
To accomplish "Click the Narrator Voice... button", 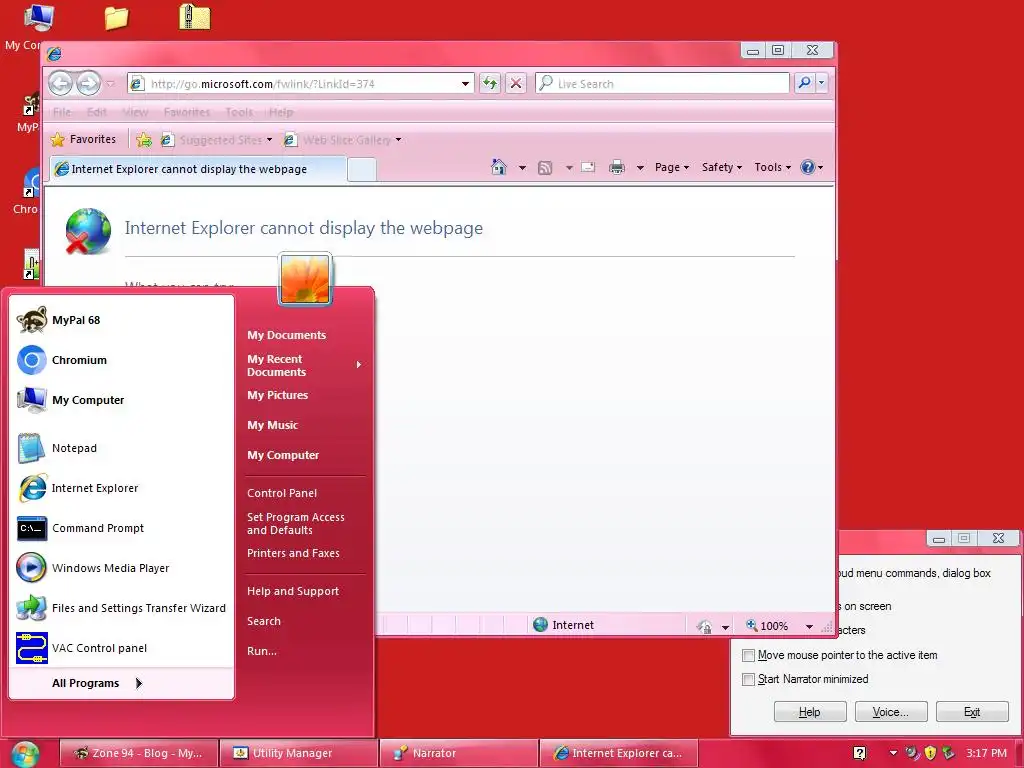I will tap(891, 712).
